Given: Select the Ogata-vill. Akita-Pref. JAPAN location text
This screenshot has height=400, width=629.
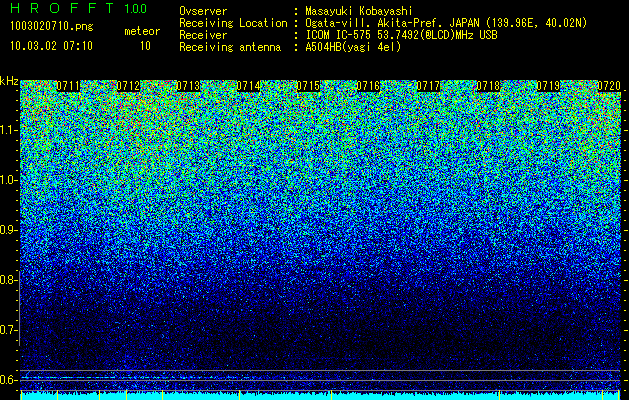Looking at the screenshot, I should tap(446, 23).
